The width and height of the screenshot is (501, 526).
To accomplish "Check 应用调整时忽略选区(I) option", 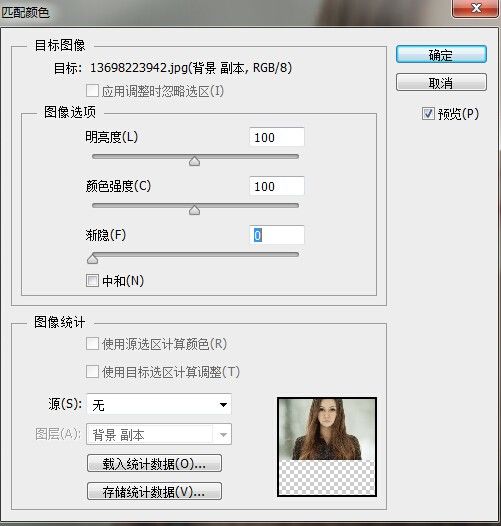I will pyautogui.click(x=92, y=91).
